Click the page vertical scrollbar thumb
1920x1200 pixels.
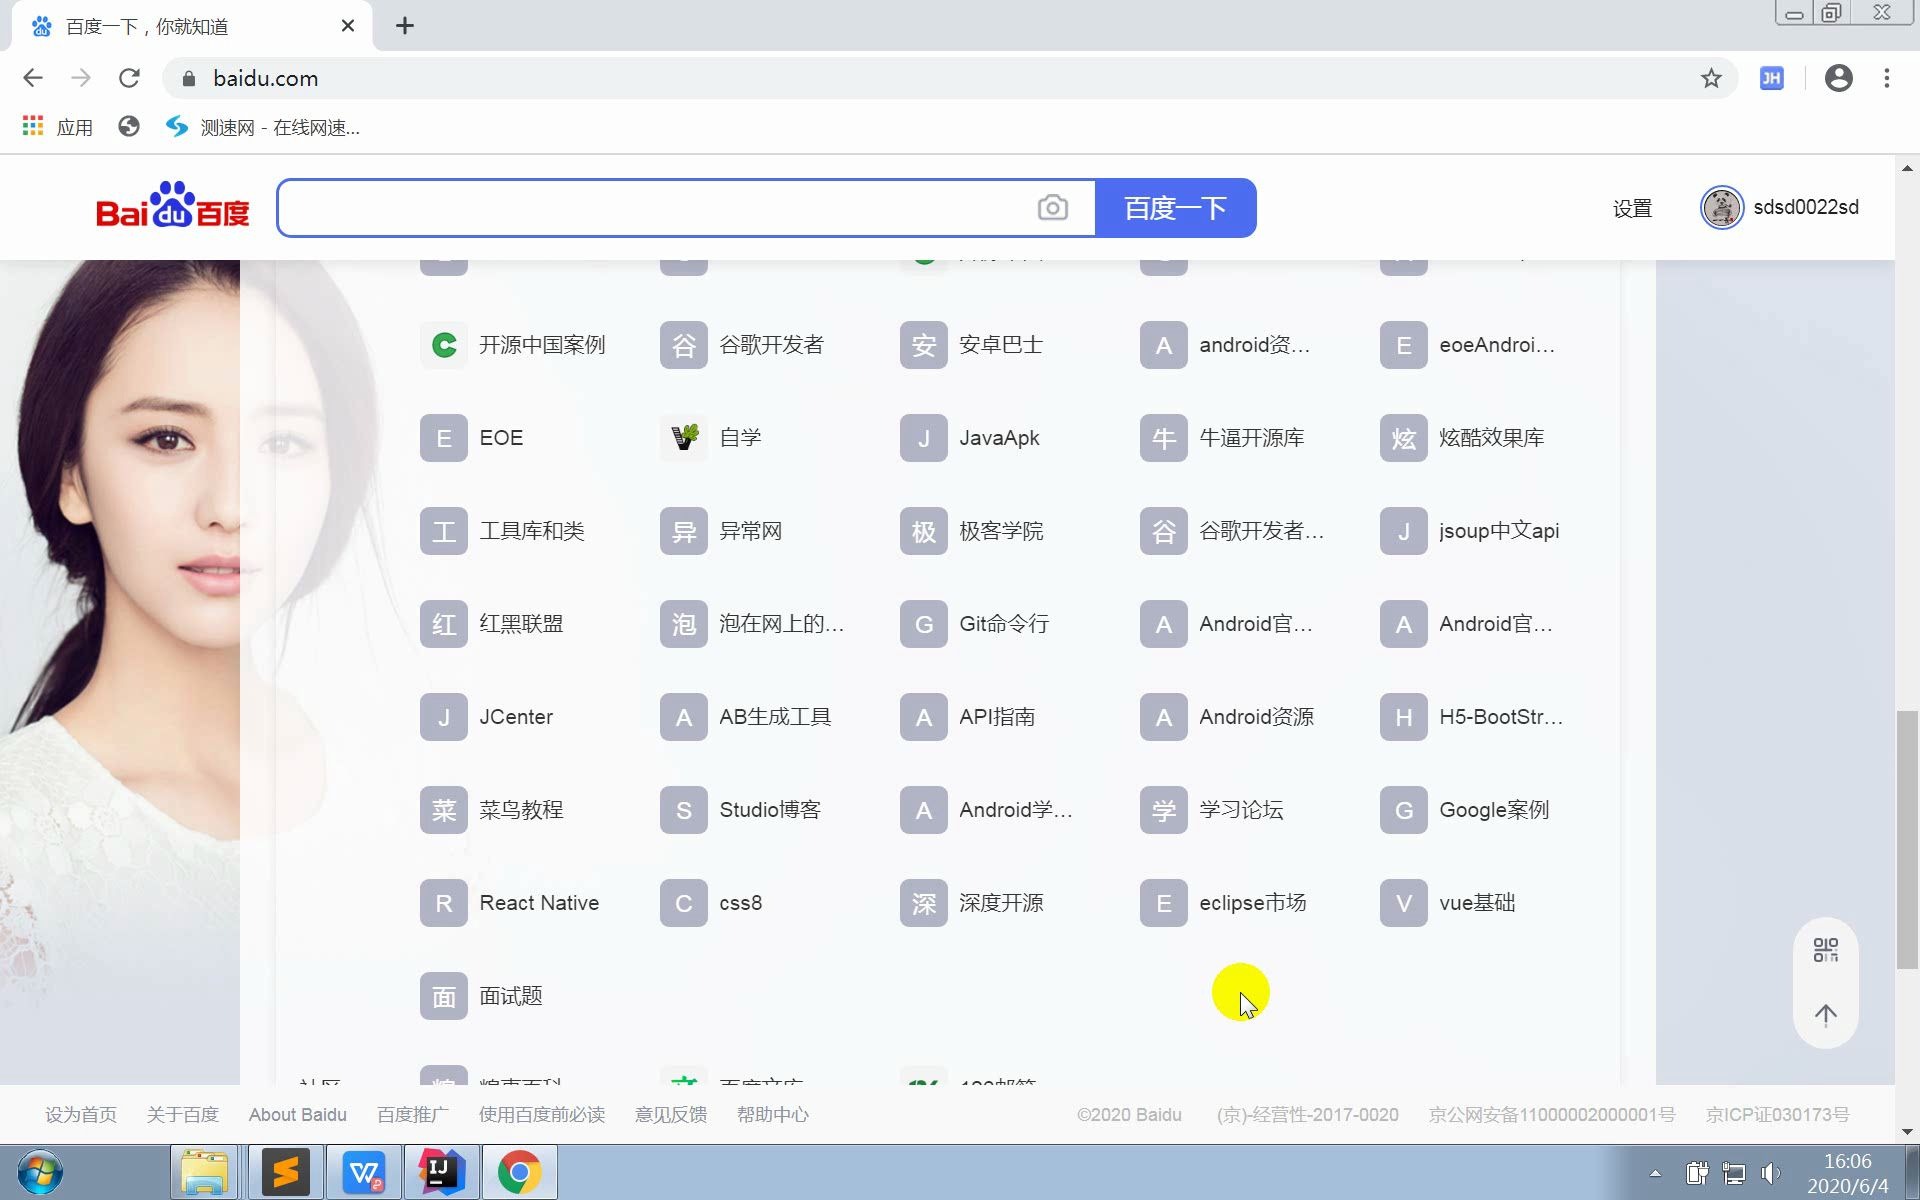point(1907,839)
